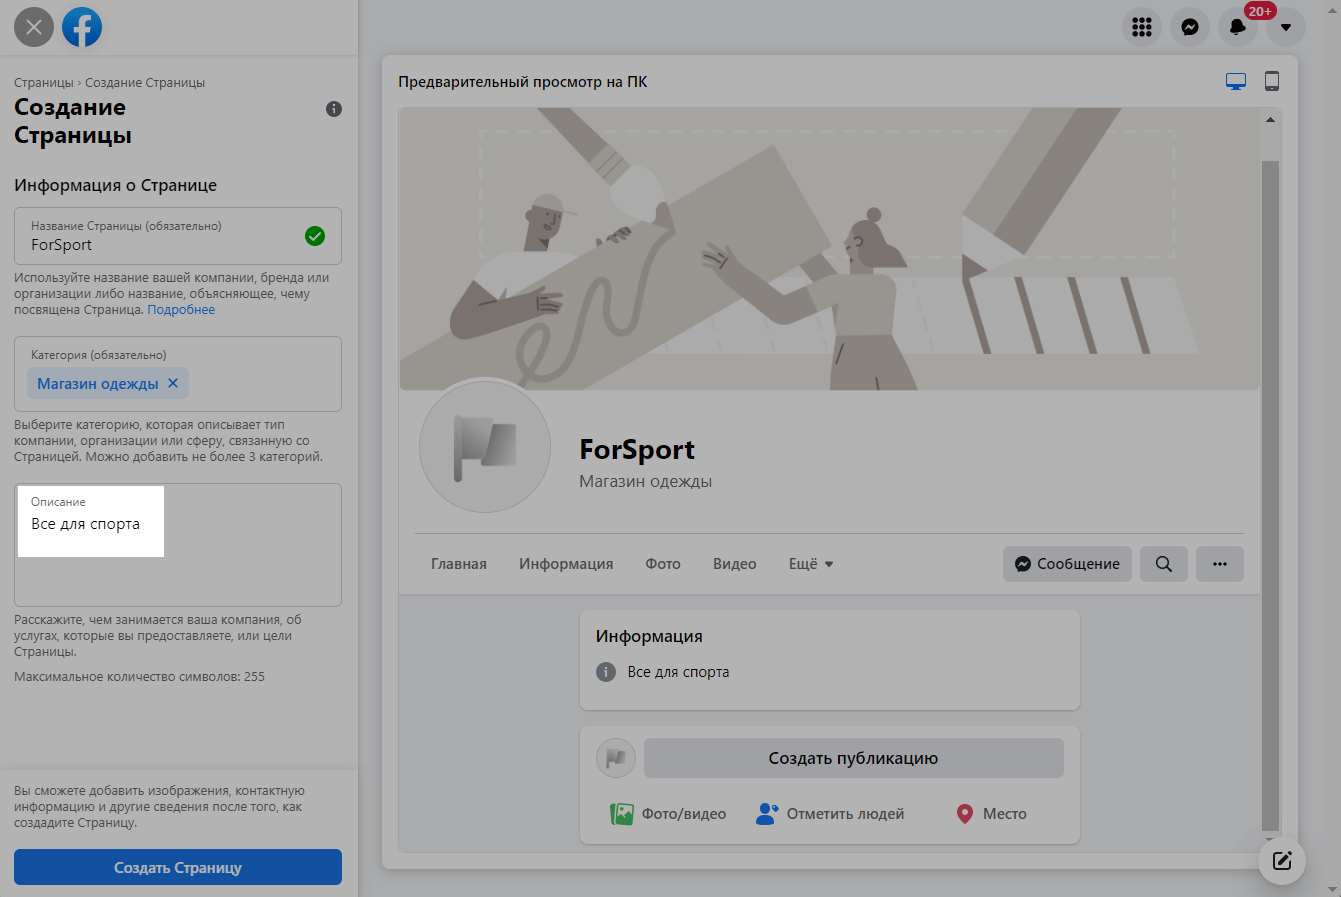Click the search icon in page preview
The image size is (1341, 897).
click(x=1164, y=564)
